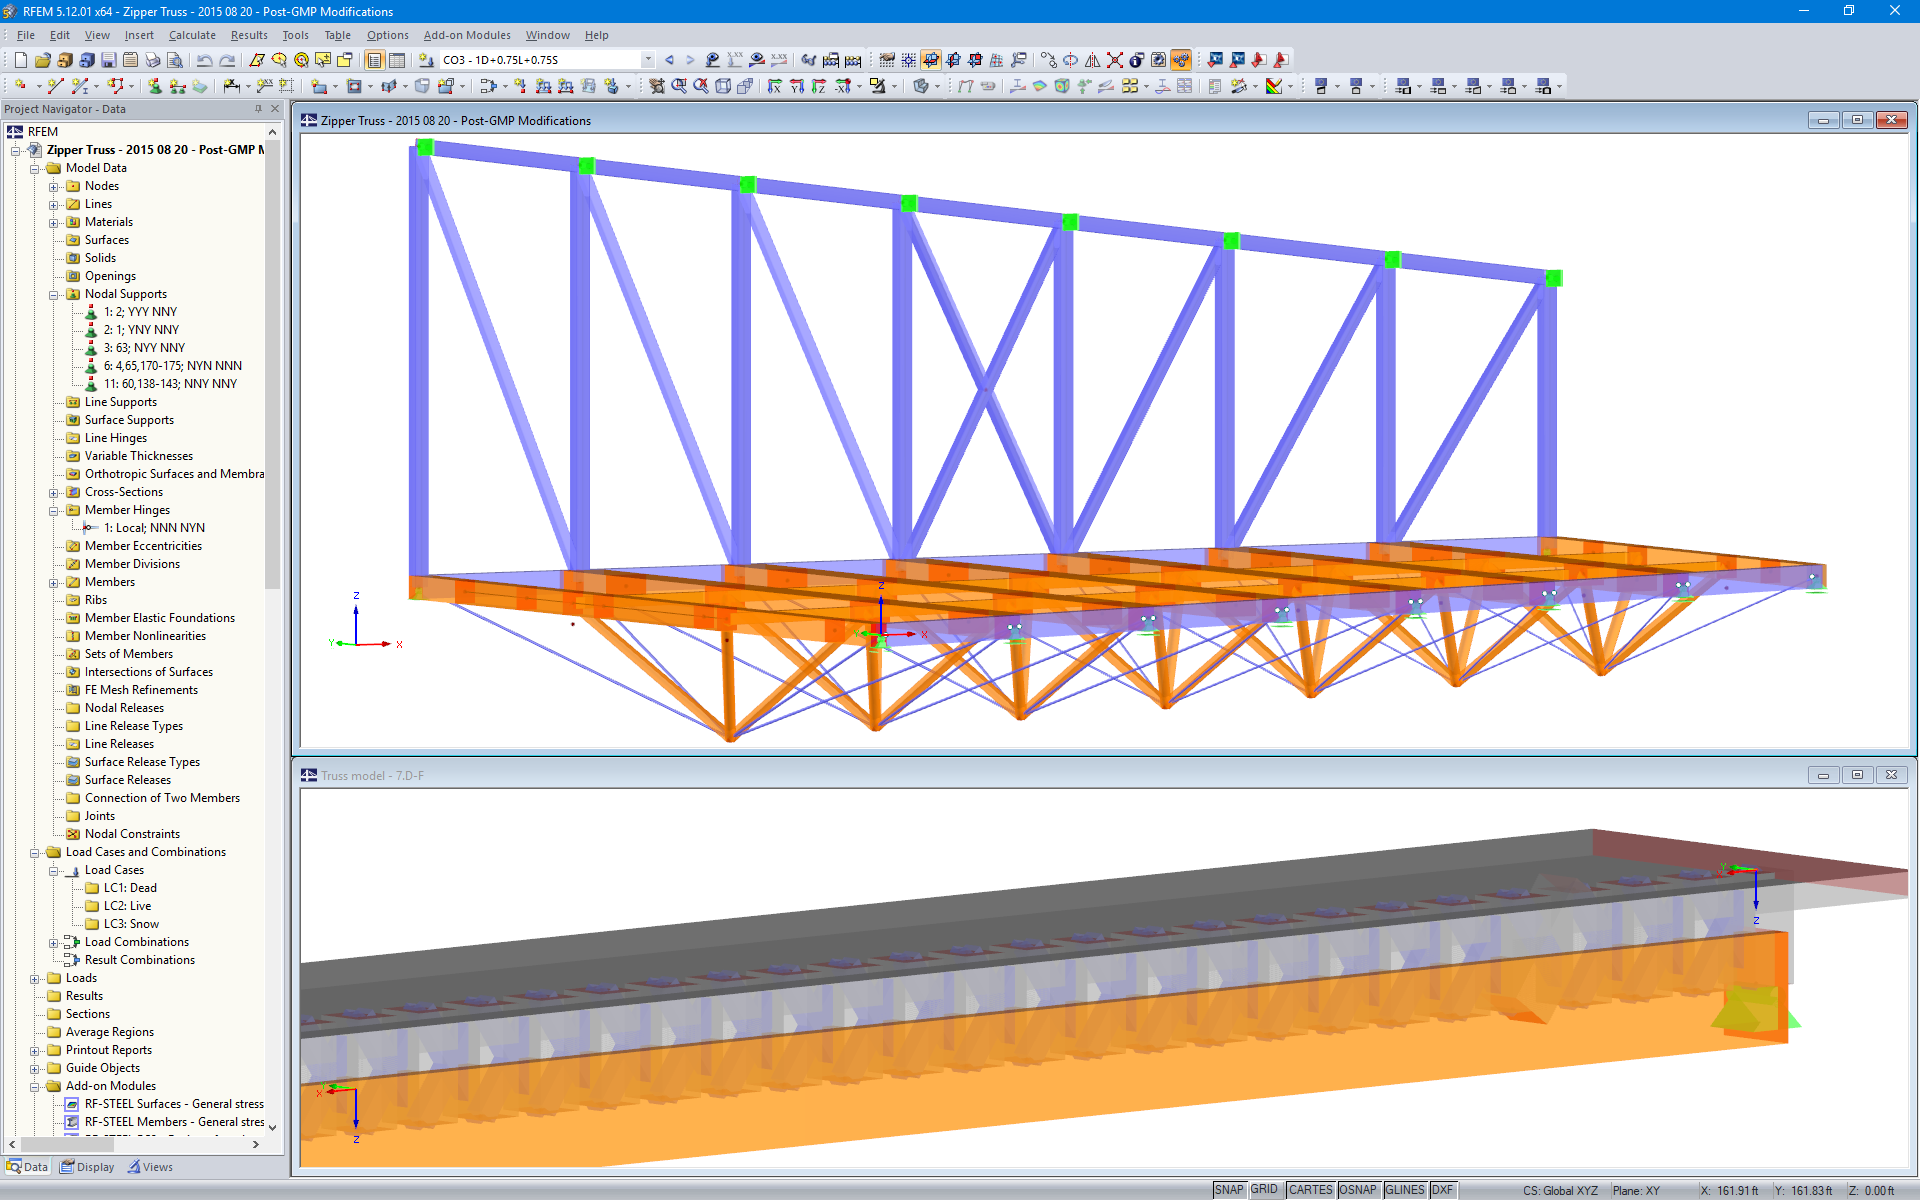Click the Open file folder icon

pos(42,60)
